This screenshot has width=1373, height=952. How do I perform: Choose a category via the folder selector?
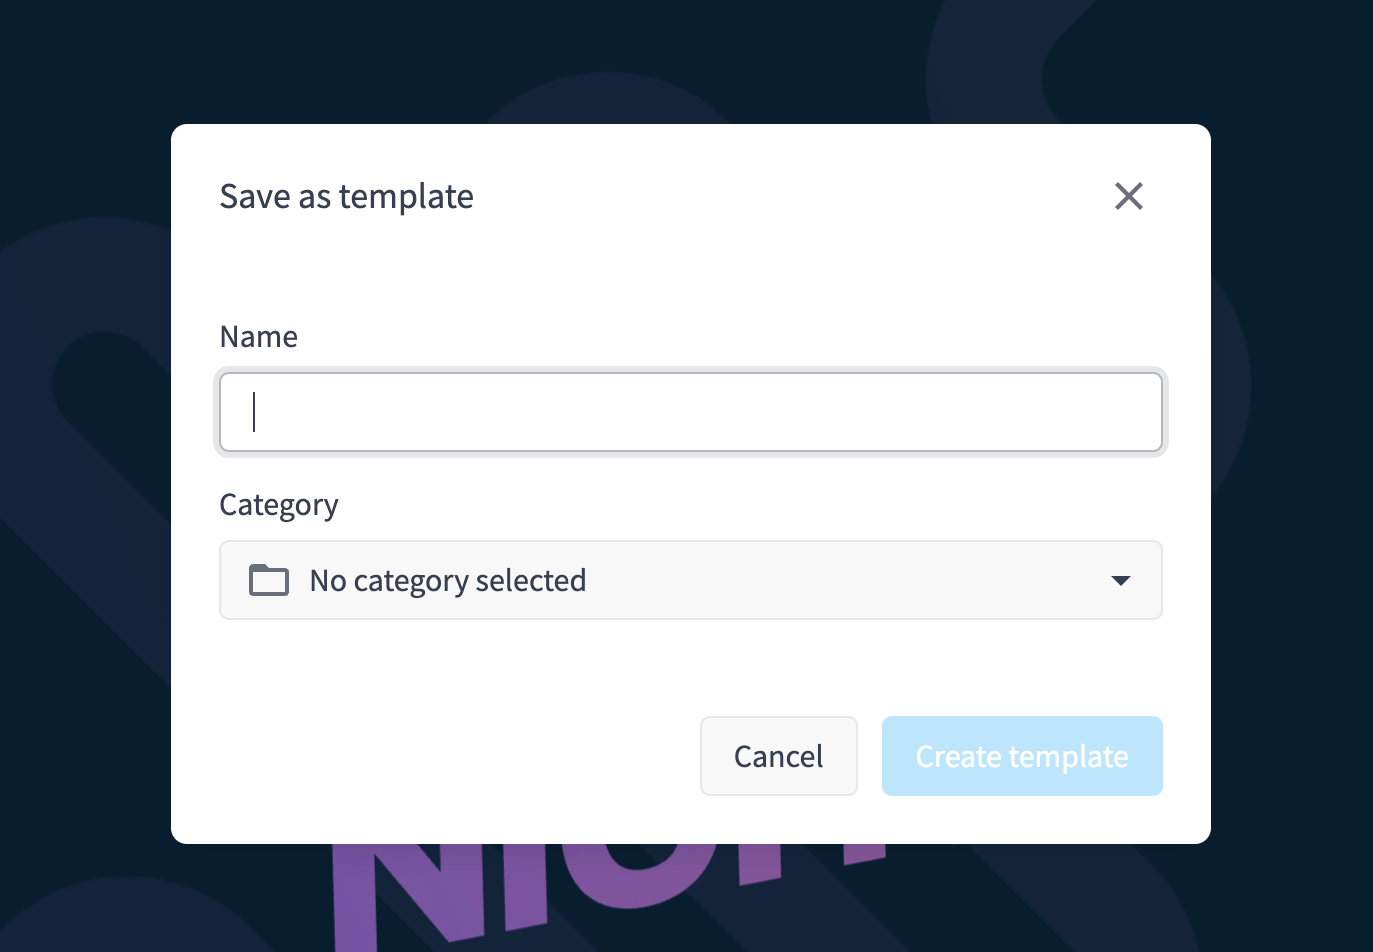click(x=691, y=580)
